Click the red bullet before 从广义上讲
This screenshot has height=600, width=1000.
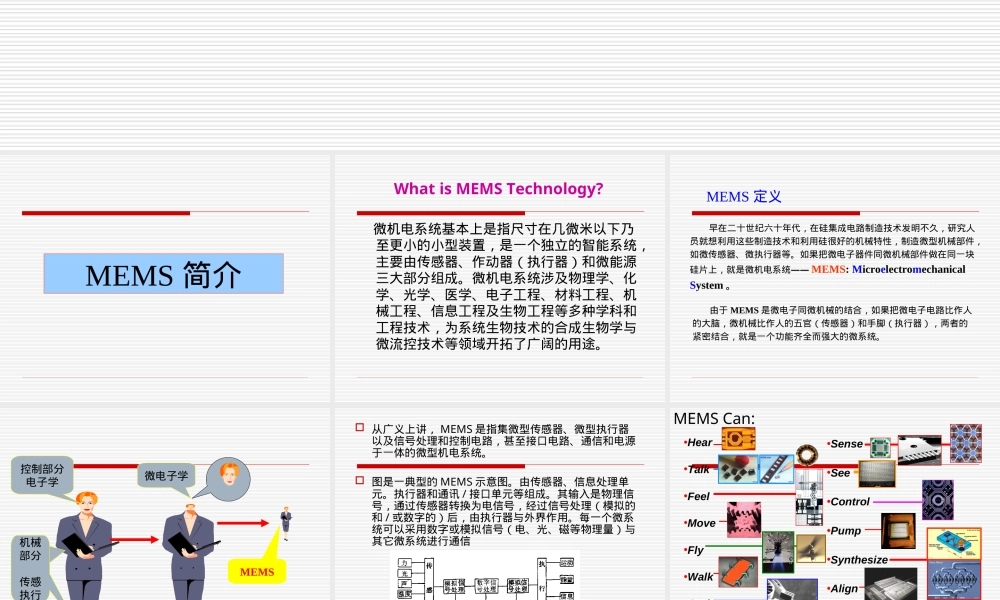pyautogui.click(x=360, y=428)
